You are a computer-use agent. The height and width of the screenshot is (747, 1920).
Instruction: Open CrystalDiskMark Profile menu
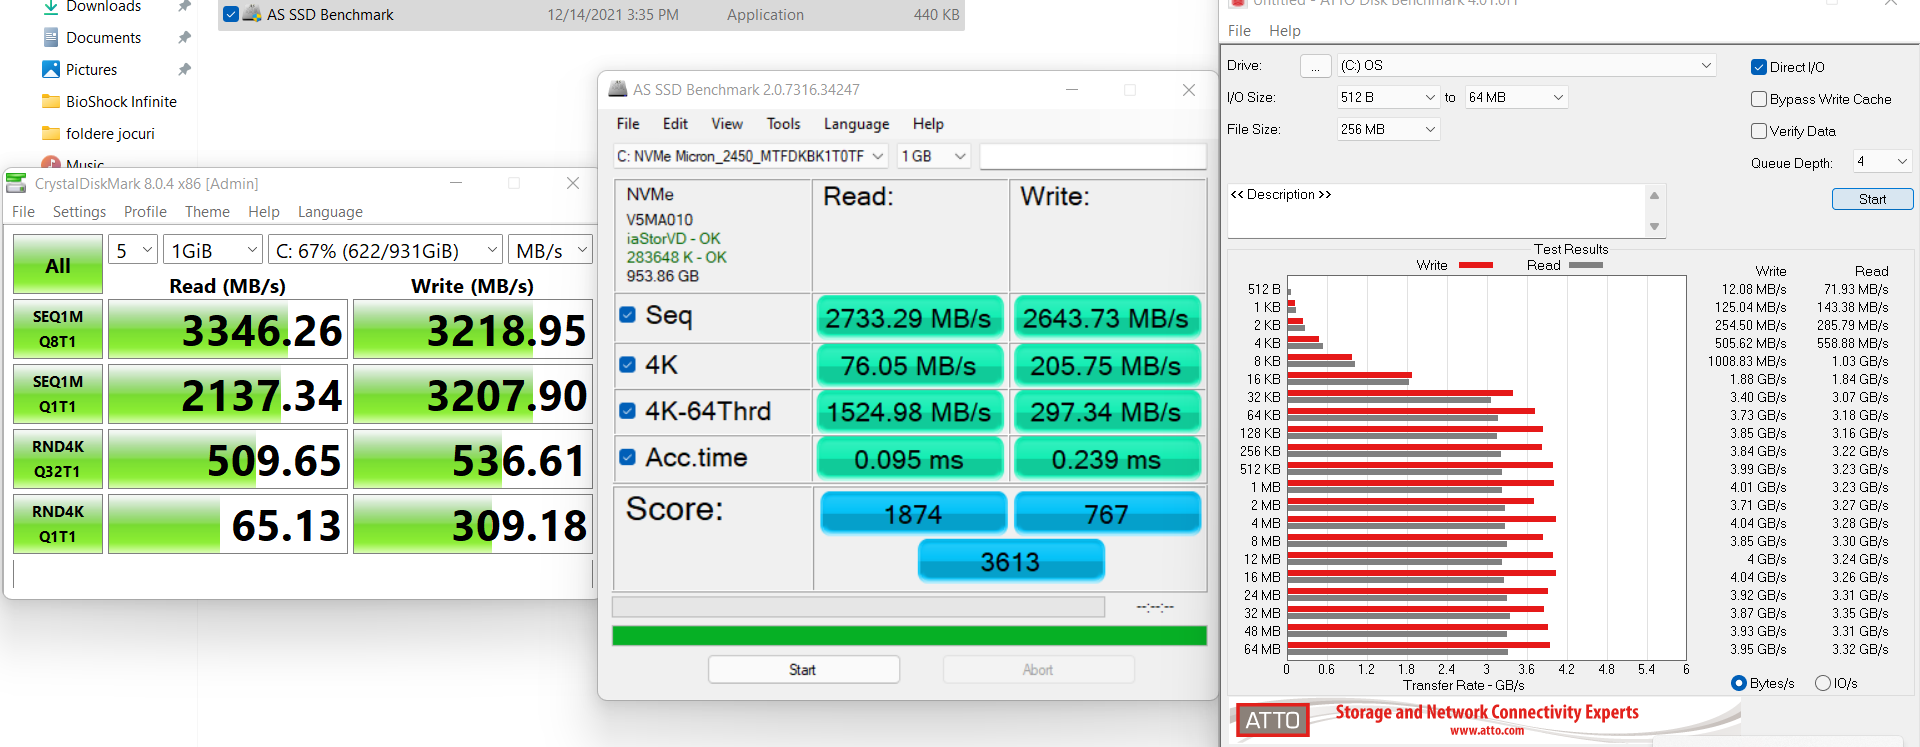(x=145, y=212)
